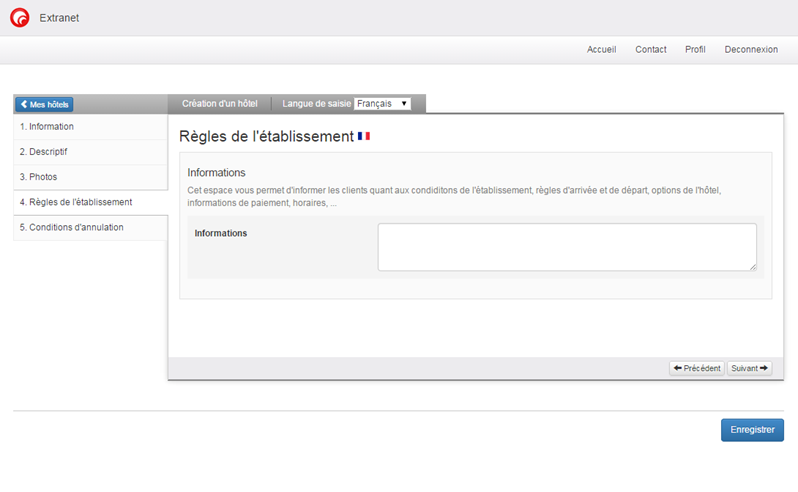The height and width of the screenshot is (492, 798).
Task: Open the Contact link
Action: (650, 49)
